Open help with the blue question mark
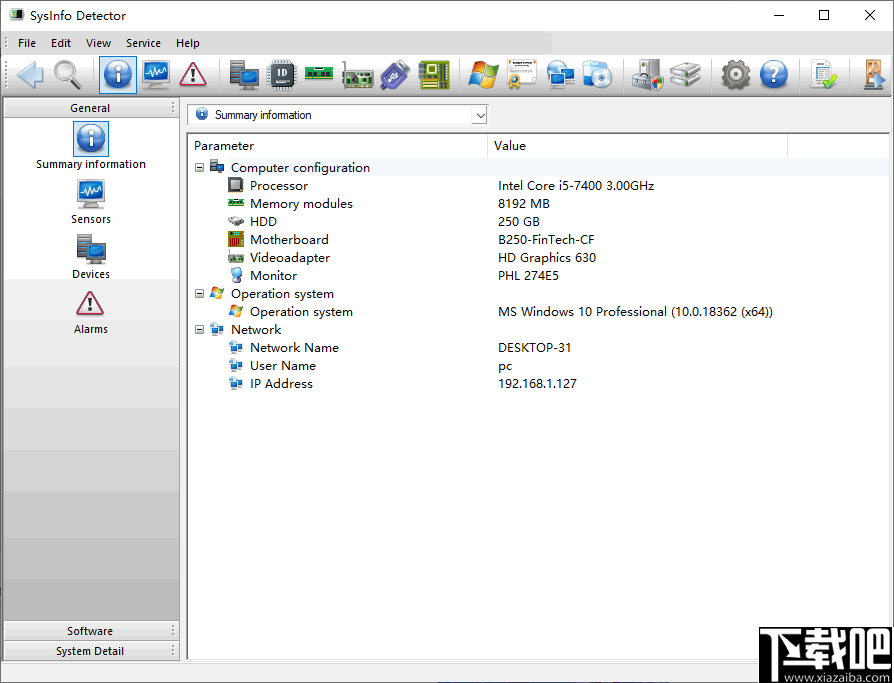 (x=774, y=75)
